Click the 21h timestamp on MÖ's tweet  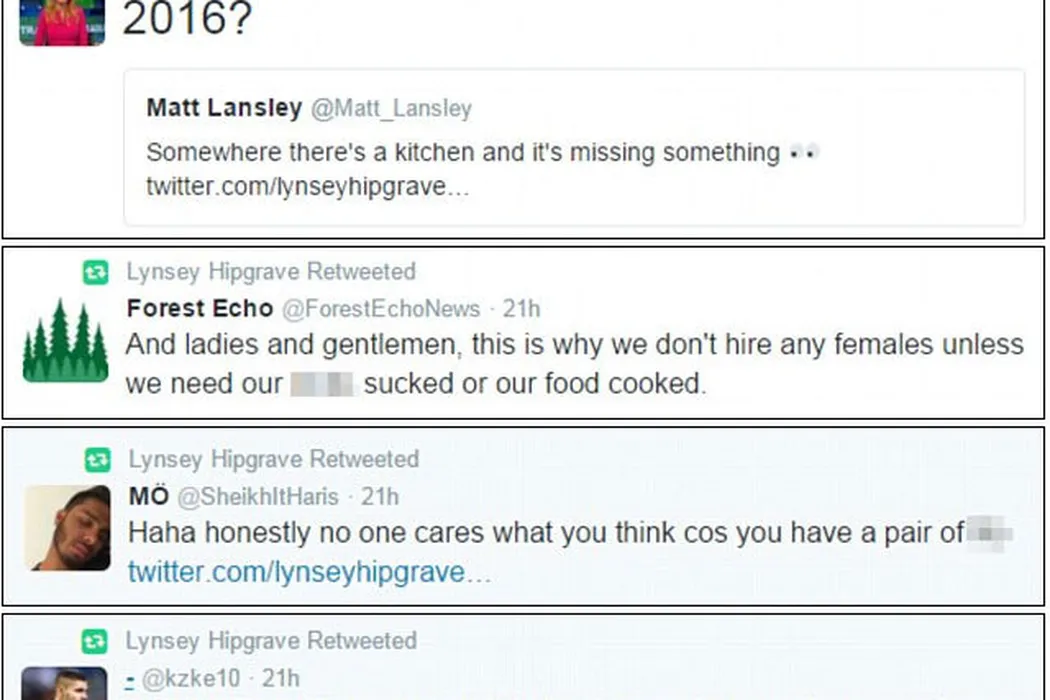coord(379,496)
